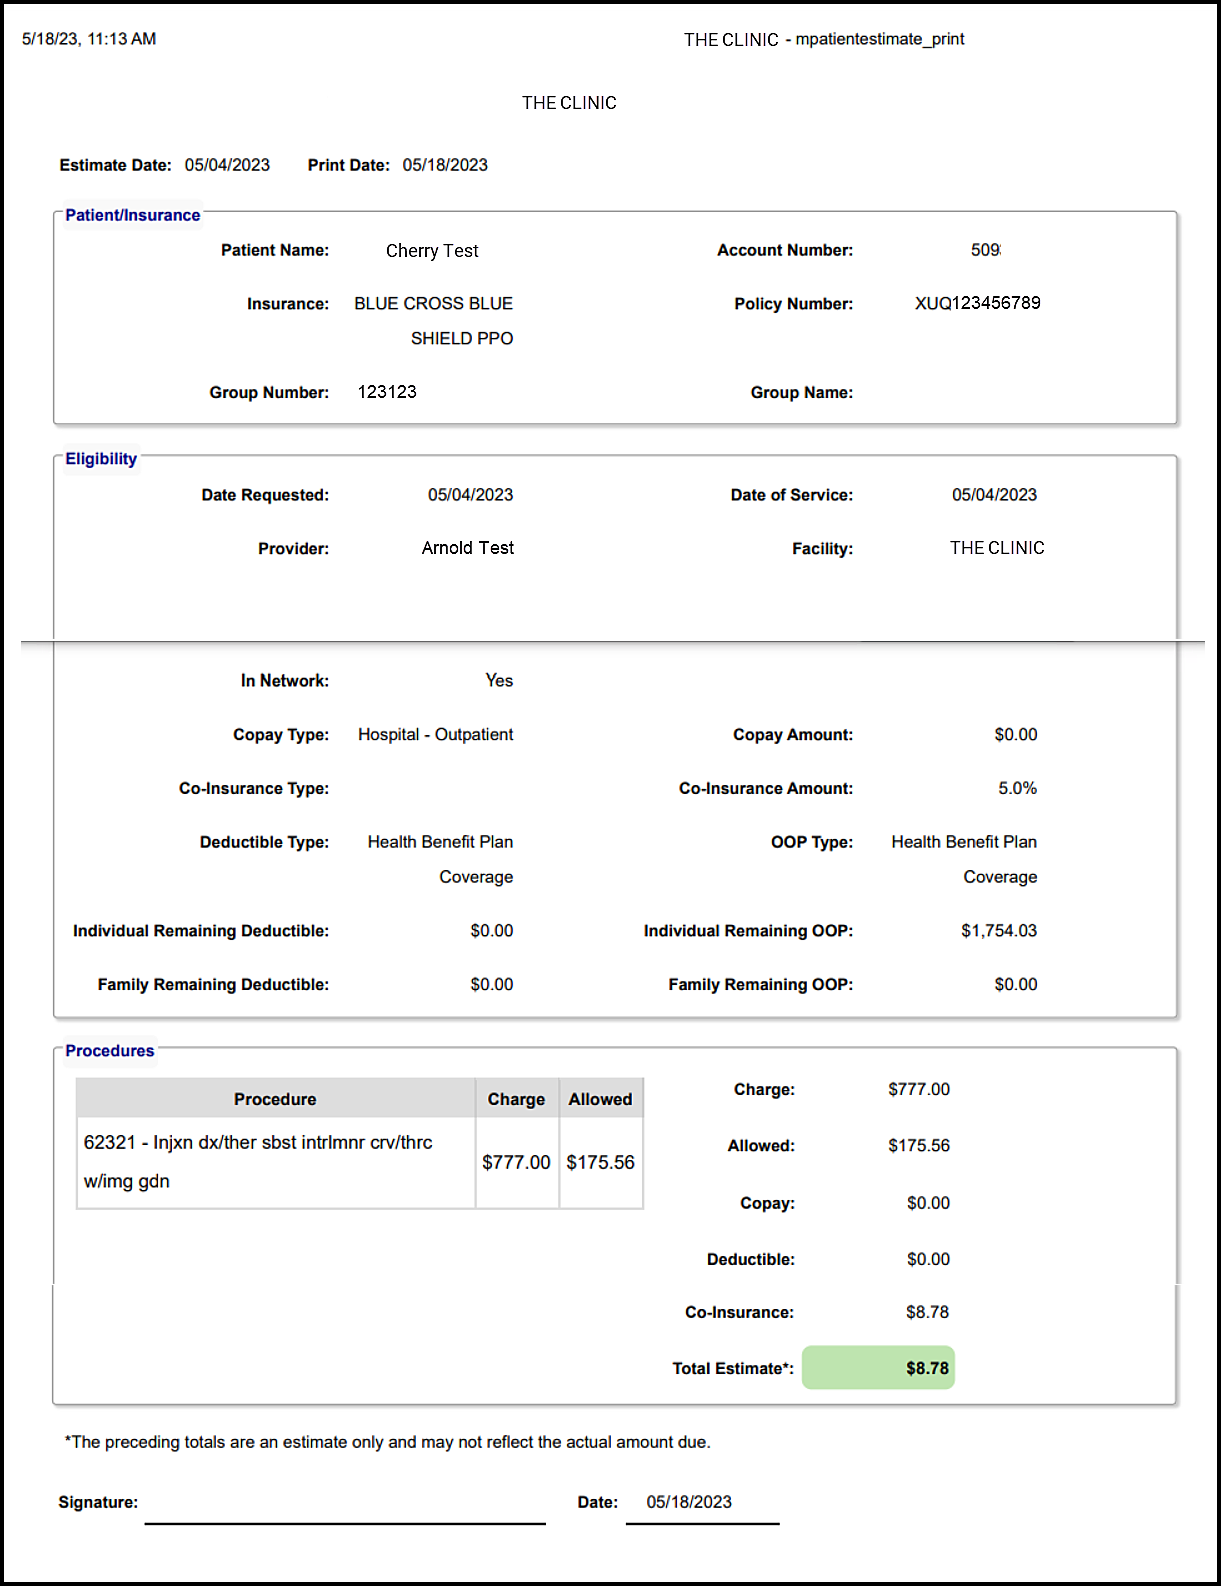Screen dimensions: 1221x1586
Task: Click the $777.00 charge table cell
Action: [516, 1162]
